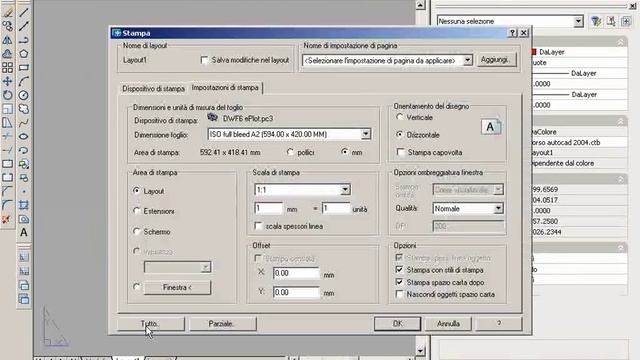Click the mm scale value input field
Viewport: 640px width, 360px height.
tap(269, 209)
